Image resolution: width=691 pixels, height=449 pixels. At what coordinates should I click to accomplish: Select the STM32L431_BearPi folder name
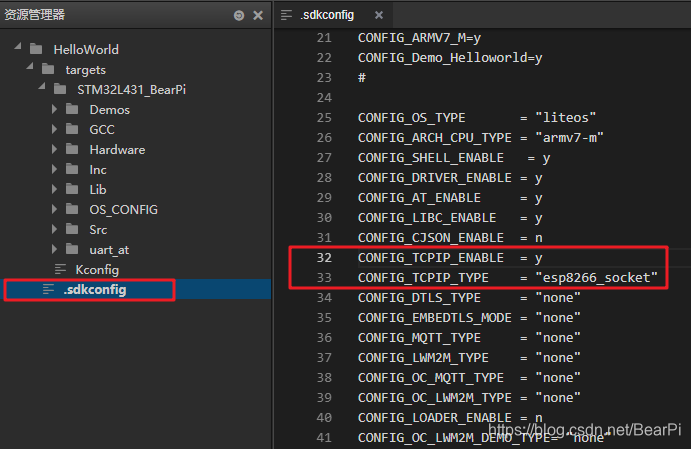(131, 89)
